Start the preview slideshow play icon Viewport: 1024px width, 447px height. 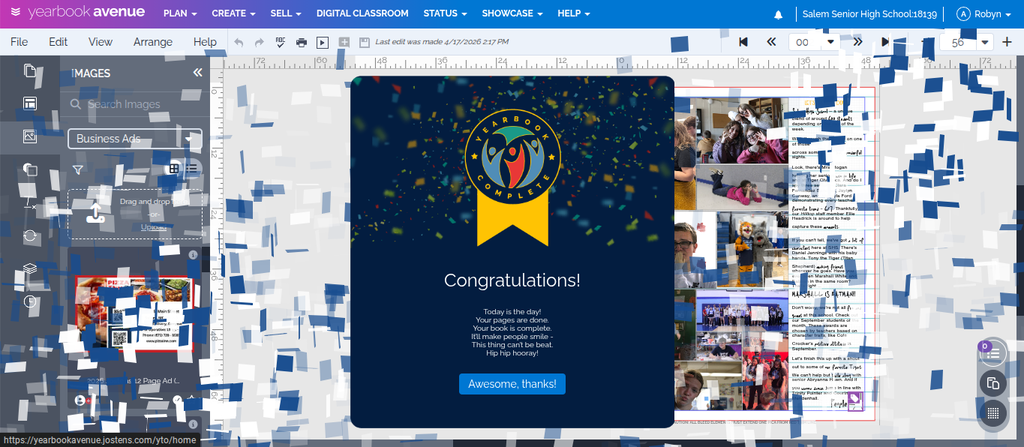pyautogui.click(x=322, y=42)
